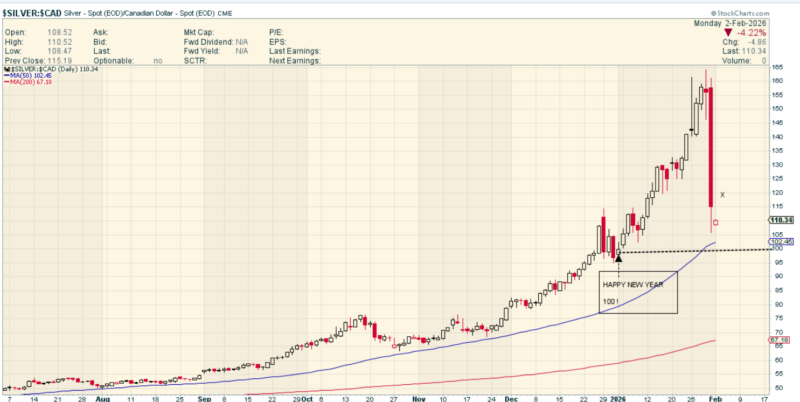Click the red down-triangle change indicator
Image resolution: width=800 pixels, height=402 pixels.
[x=727, y=31]
